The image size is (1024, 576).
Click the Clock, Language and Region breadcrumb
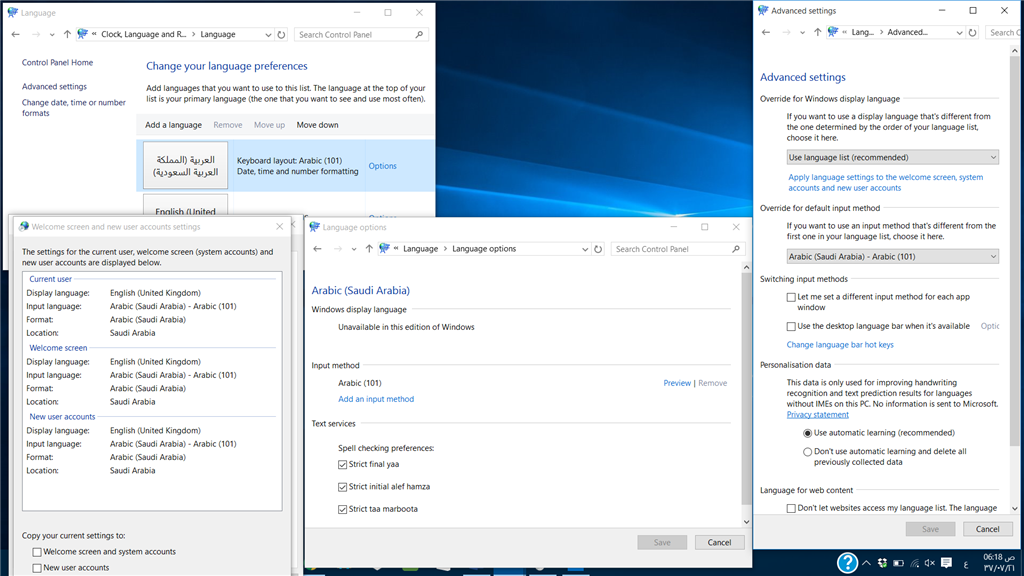click(144, 35)
